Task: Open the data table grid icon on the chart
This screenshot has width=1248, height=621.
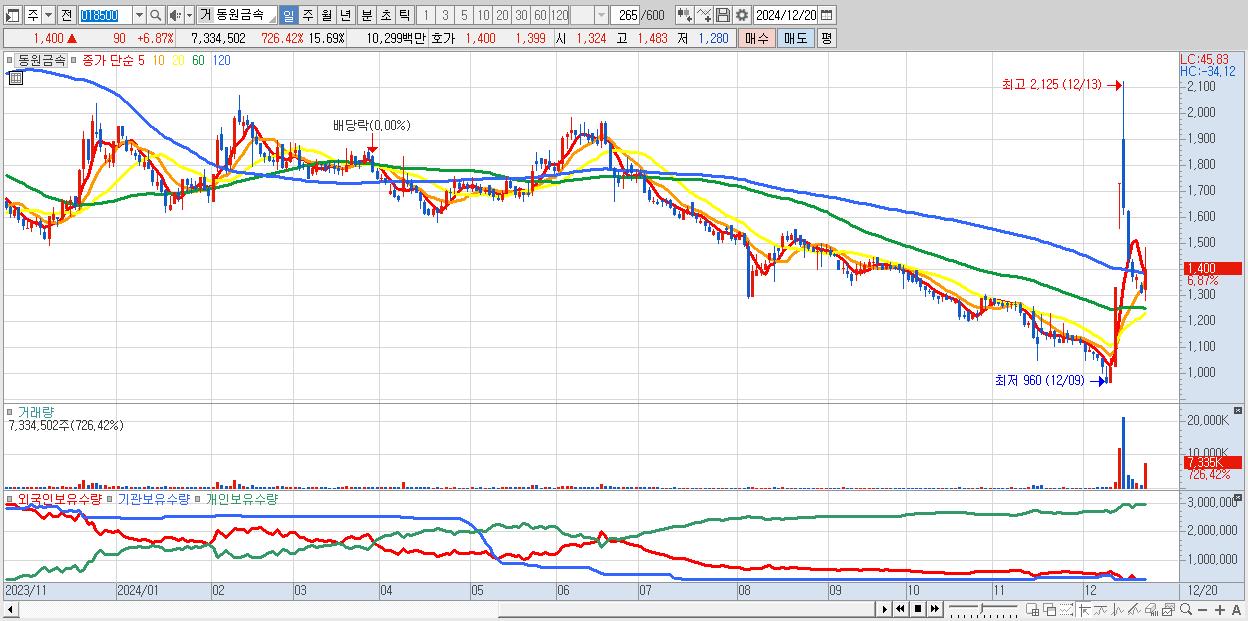Action: pyautogui.click(x=15, y=76)
